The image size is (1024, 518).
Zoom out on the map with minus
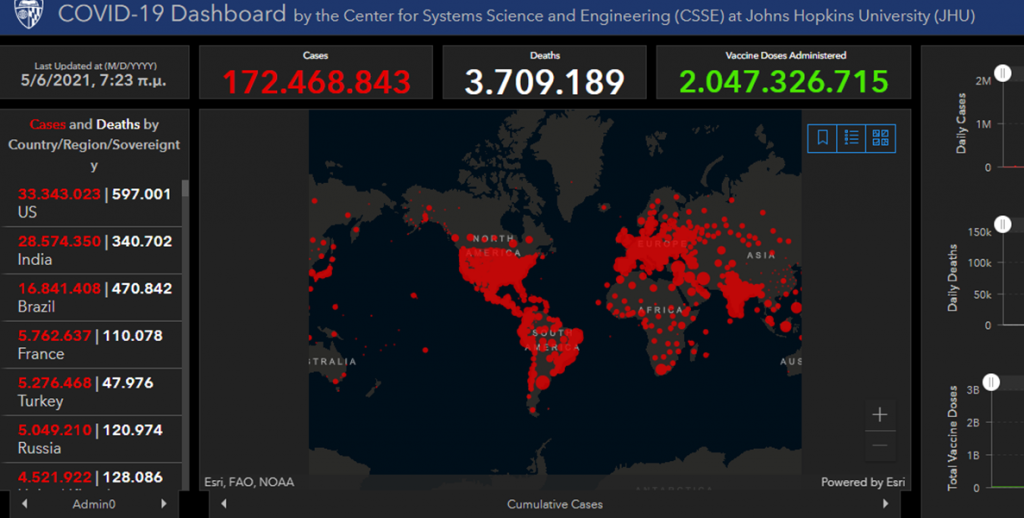tap(880, 444)
